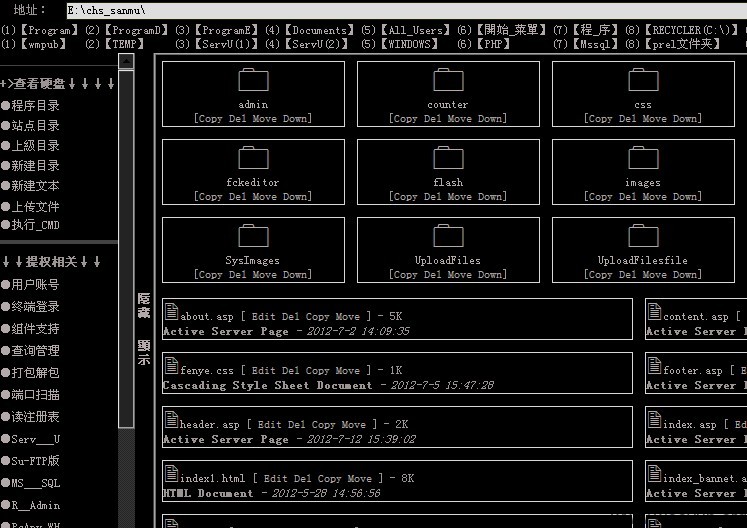Viewport: 747px width, 528px height.
Task: Open the admin folder icon
Action: pos(253,80)
